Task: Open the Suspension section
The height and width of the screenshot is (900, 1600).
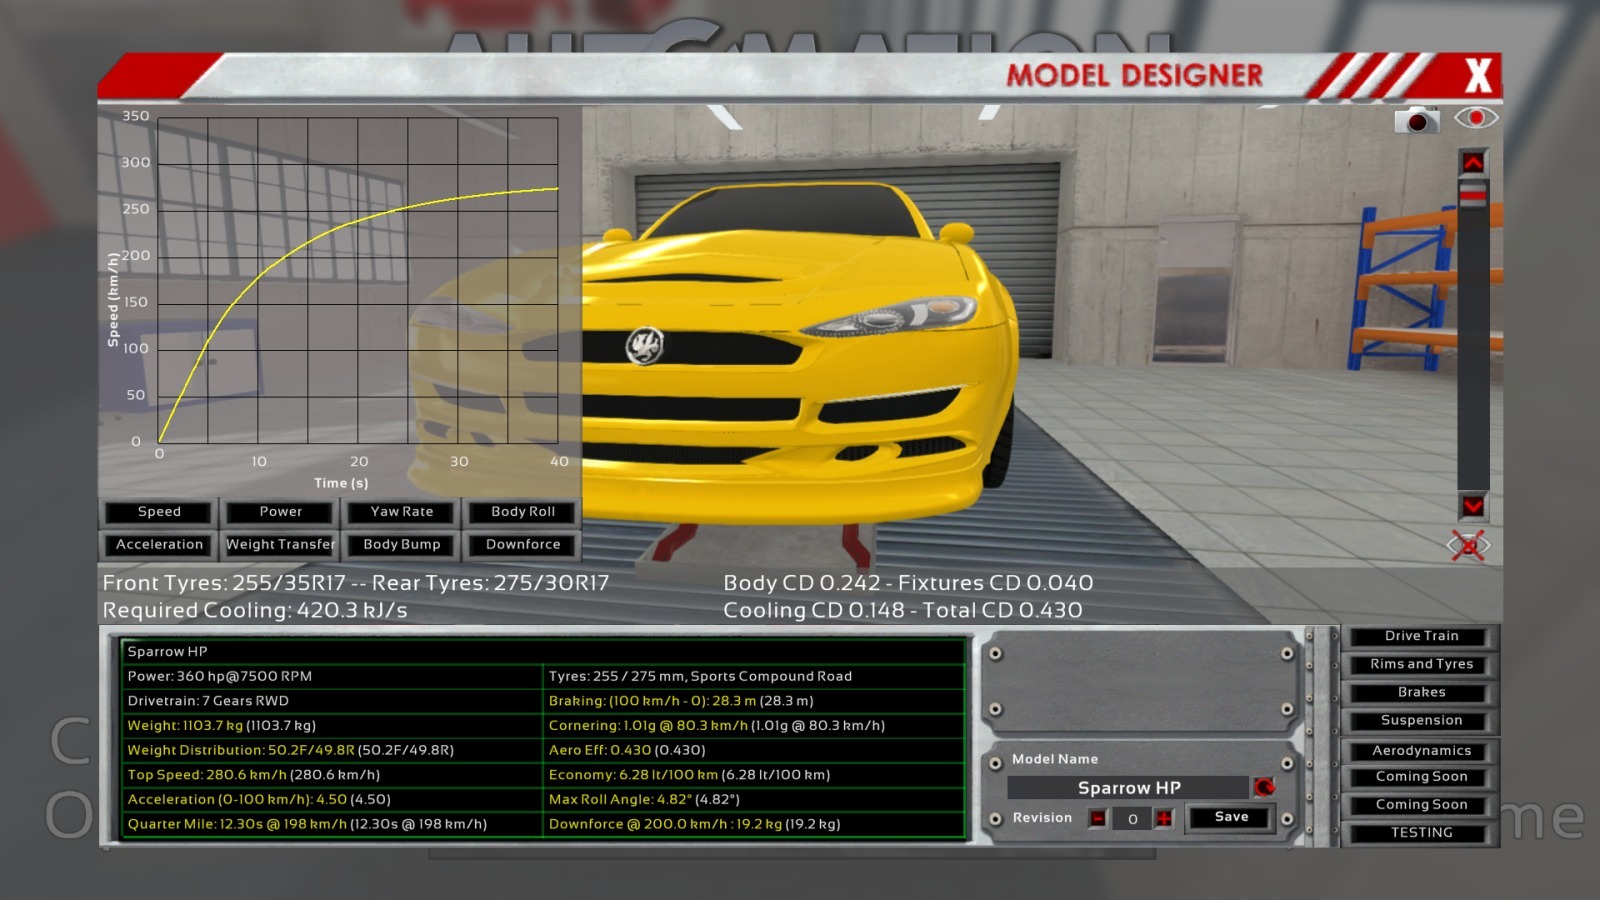Action: pos(1421,720)
